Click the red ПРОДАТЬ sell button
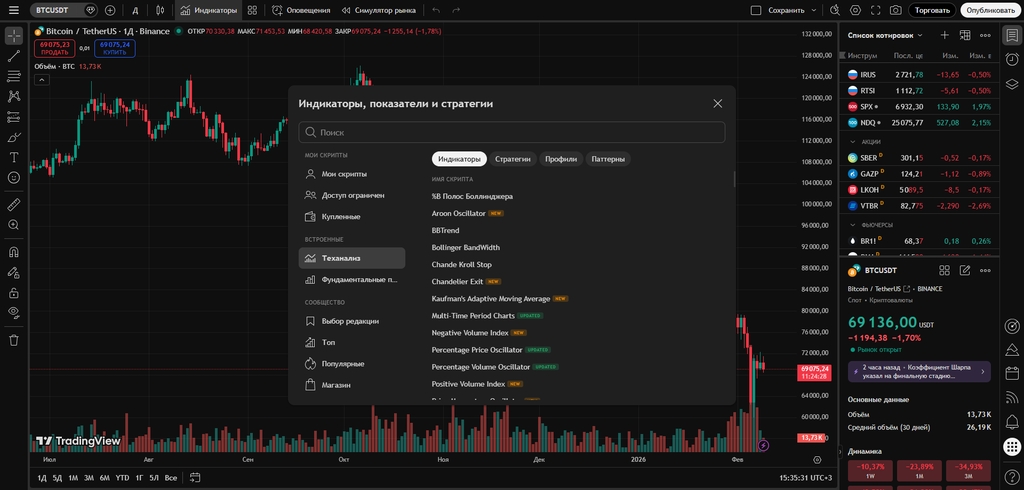The image size is (1024, 490). pos(55,48)
